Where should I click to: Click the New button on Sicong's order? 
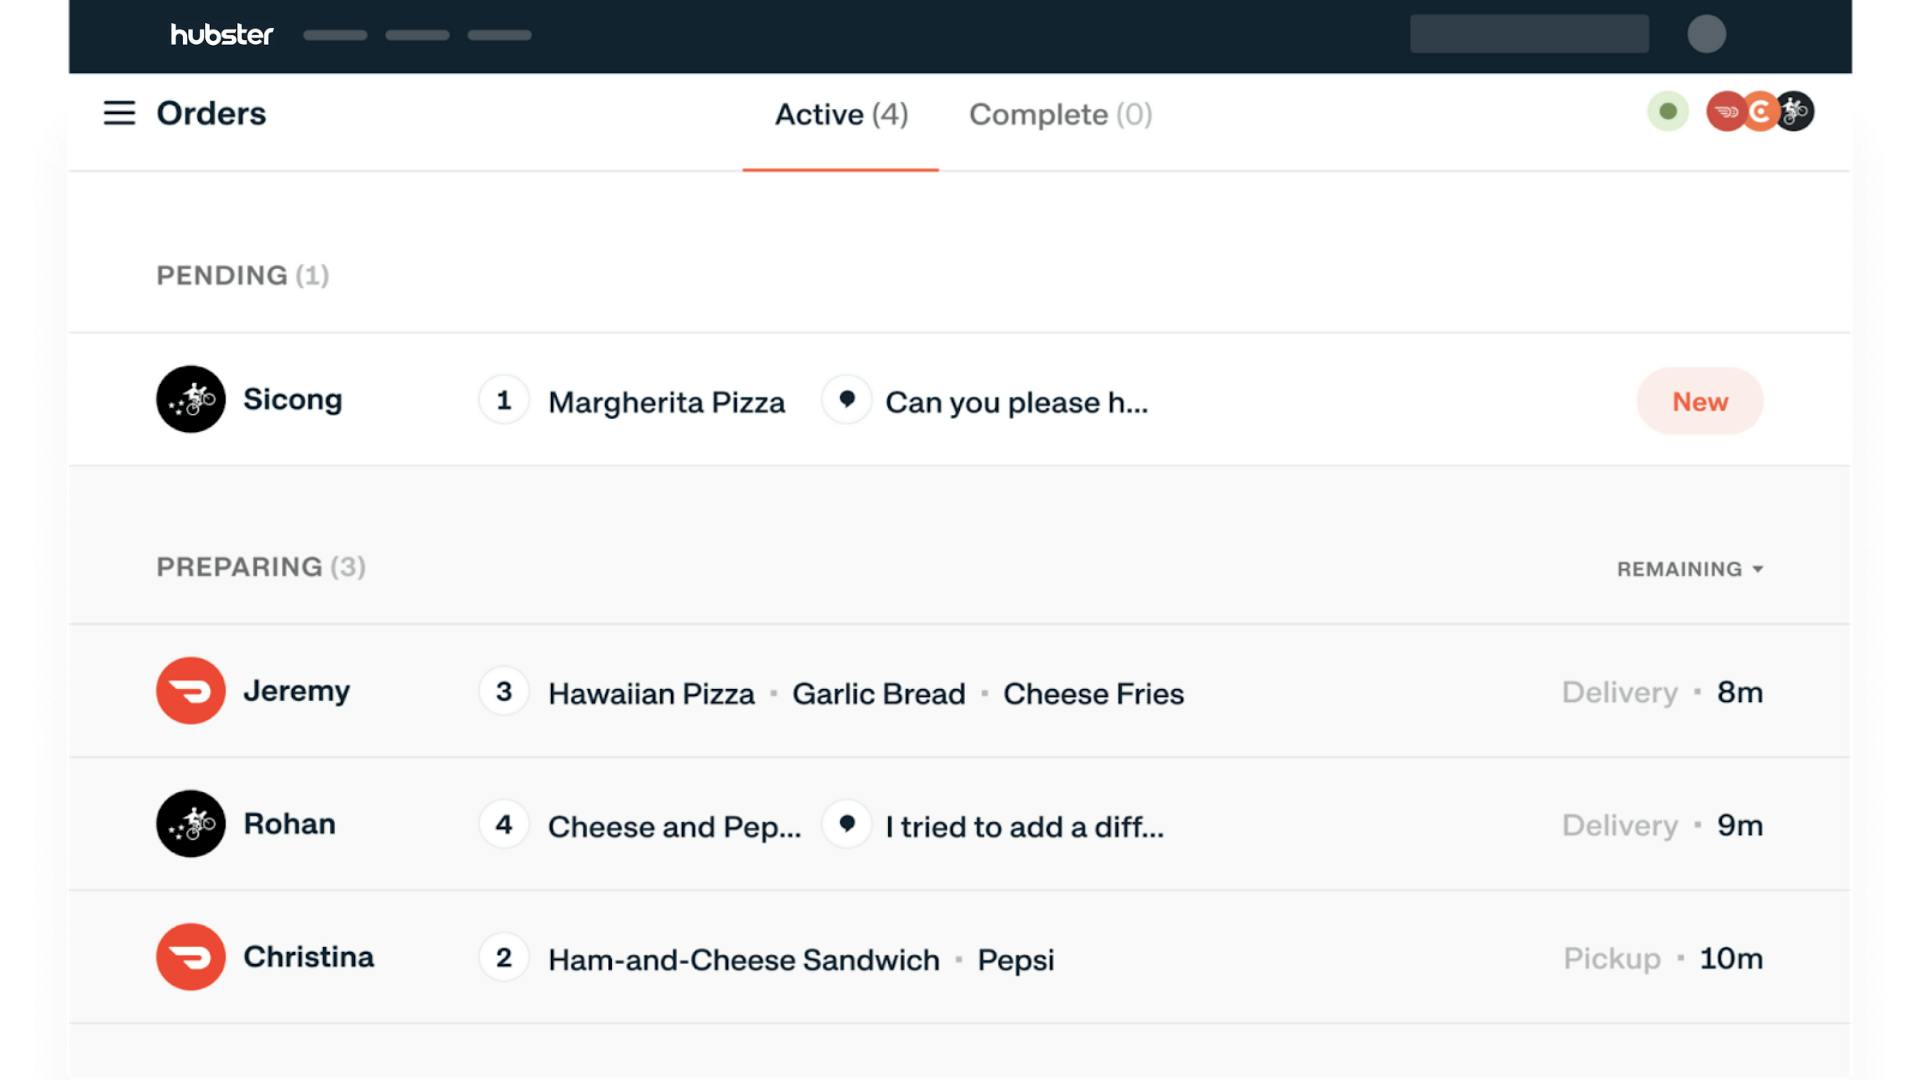tap(1699, 401)
